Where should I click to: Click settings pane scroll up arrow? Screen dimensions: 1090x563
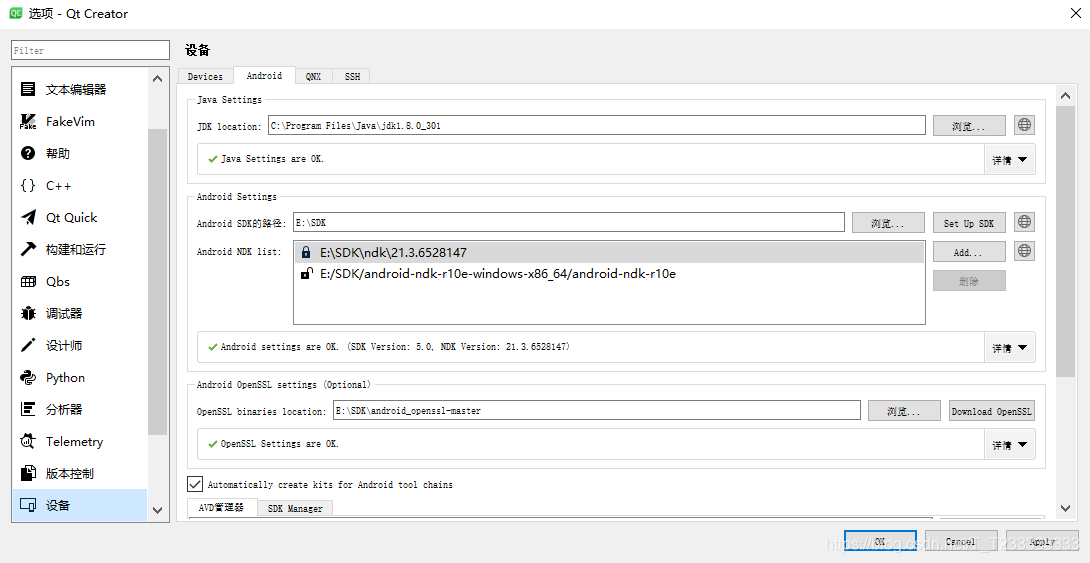point(1066,96)
